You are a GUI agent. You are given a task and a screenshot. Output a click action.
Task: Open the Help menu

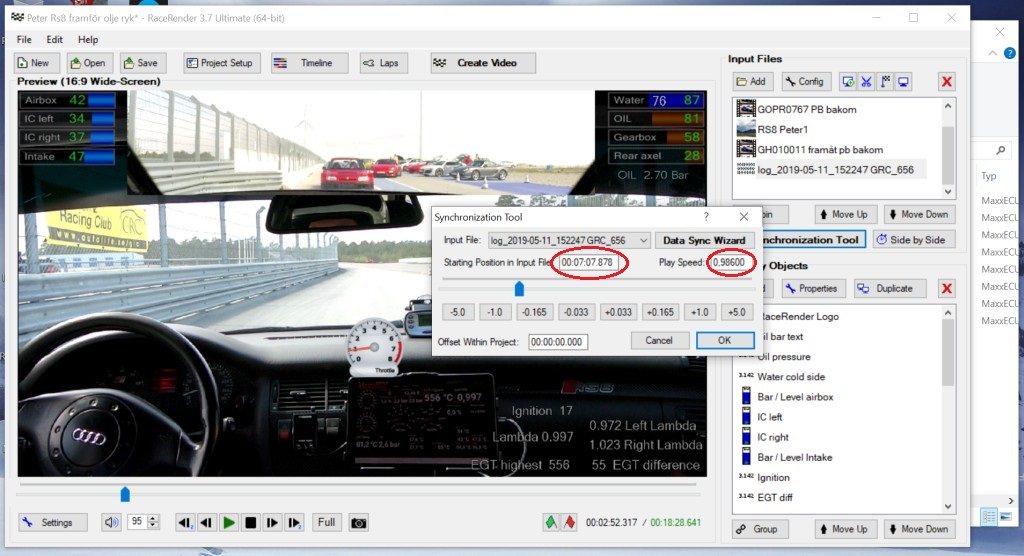pos(88,39)
